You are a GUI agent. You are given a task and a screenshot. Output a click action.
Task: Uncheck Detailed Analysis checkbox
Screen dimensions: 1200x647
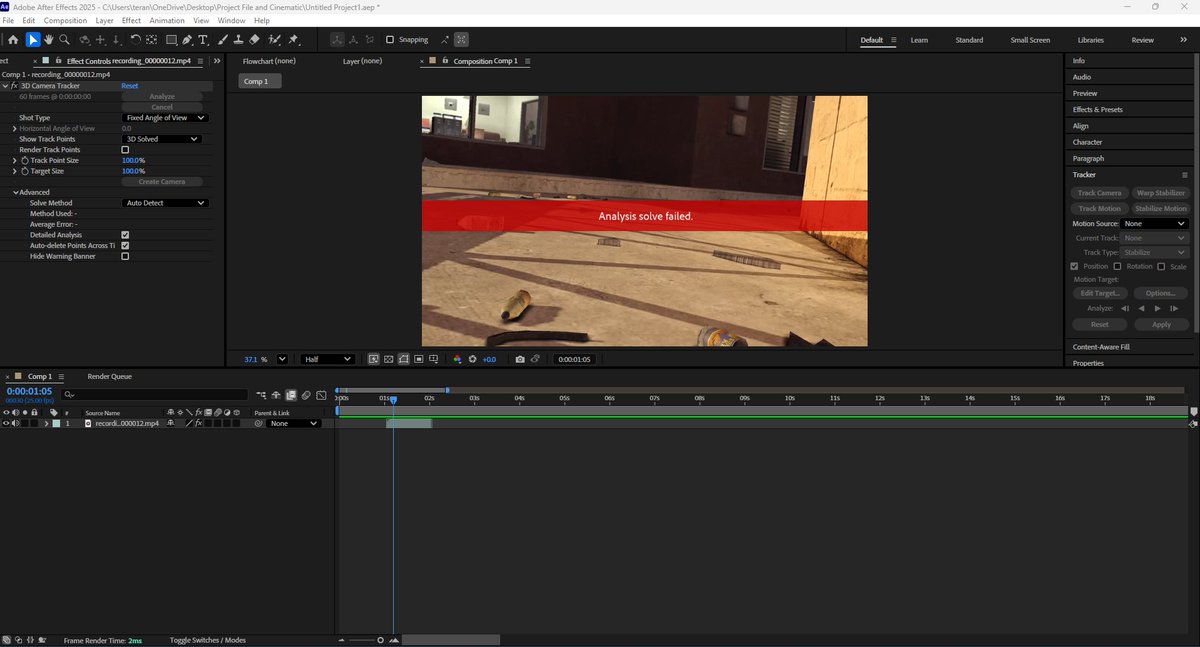125,235
